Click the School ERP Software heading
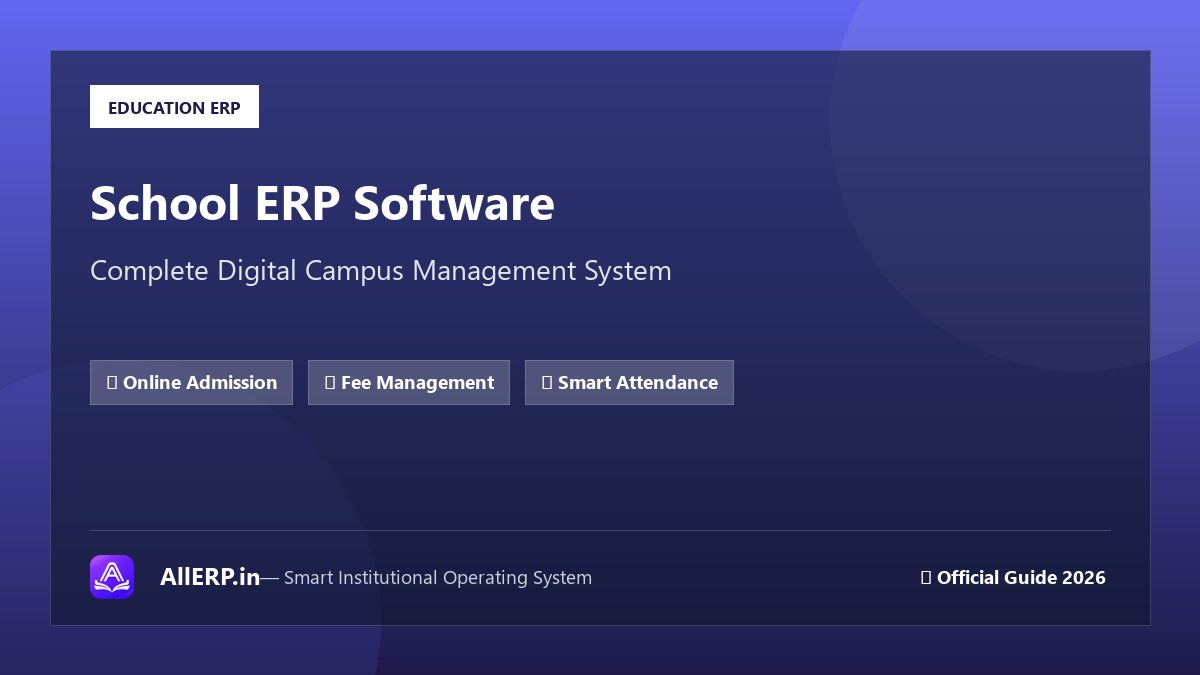 [x=322, y=203]
